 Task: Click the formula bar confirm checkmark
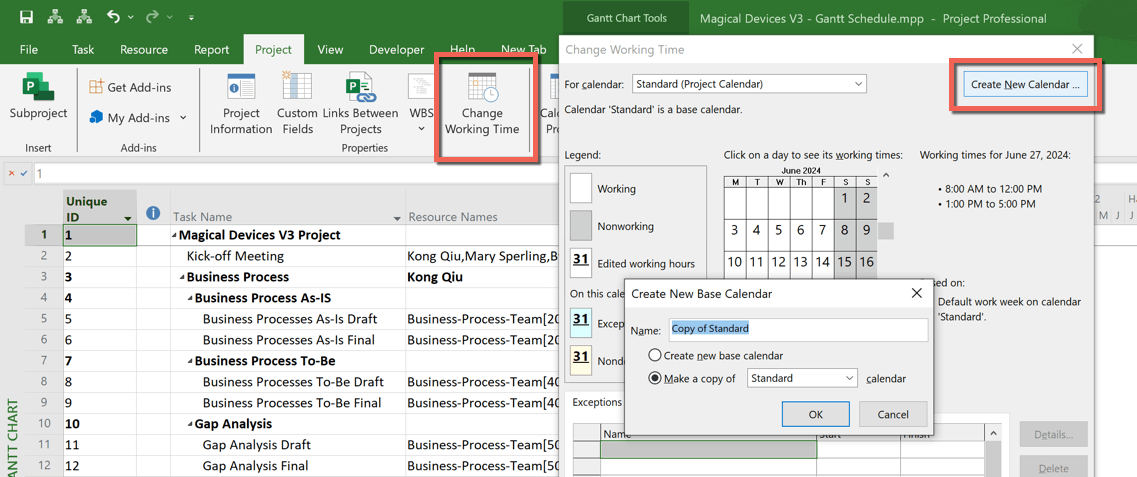click(25, 175)
